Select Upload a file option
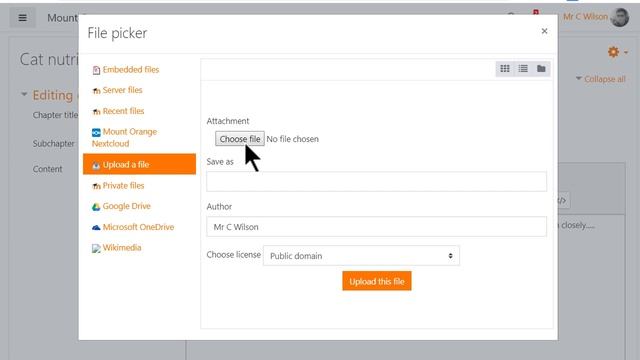640x360 pixels. (139, 164)
